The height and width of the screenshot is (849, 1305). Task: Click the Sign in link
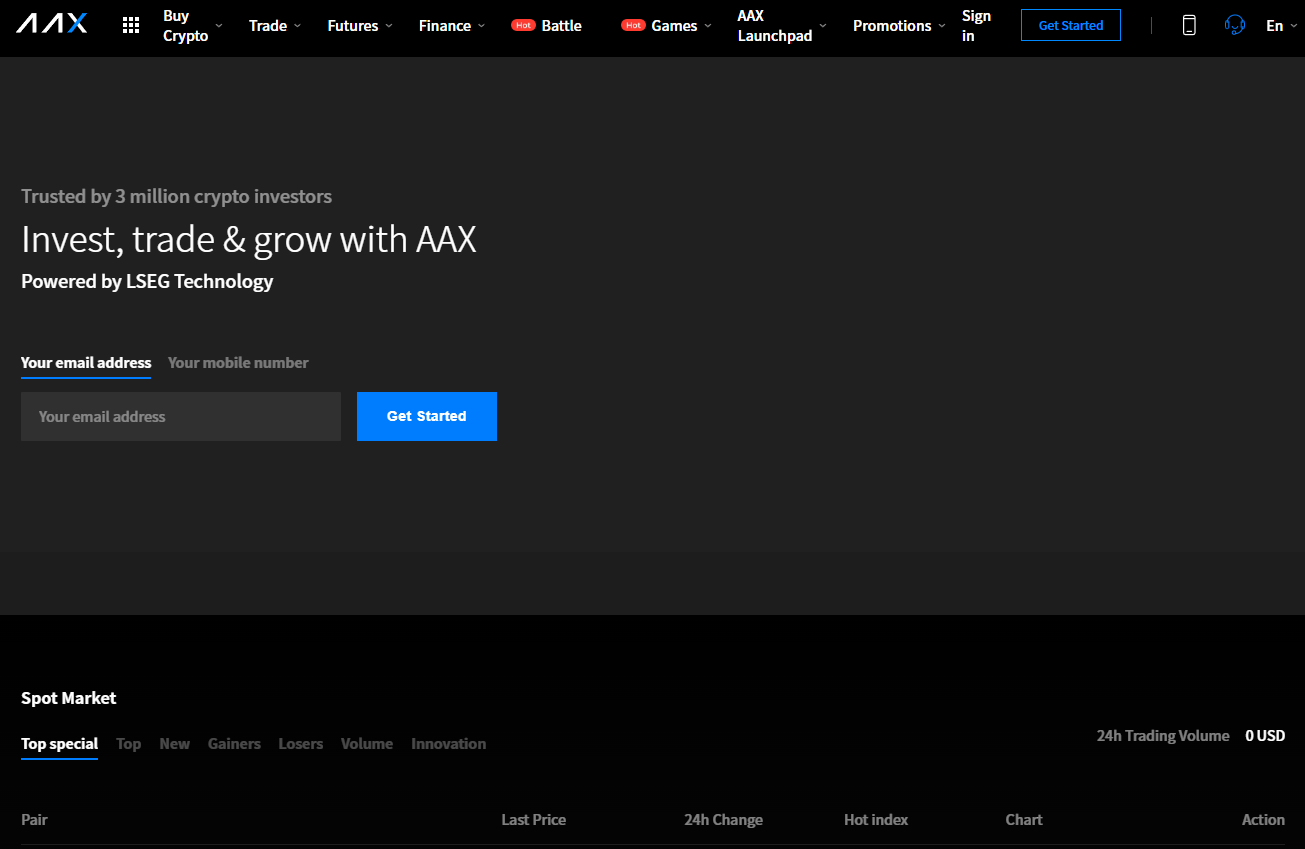[976, 26]
